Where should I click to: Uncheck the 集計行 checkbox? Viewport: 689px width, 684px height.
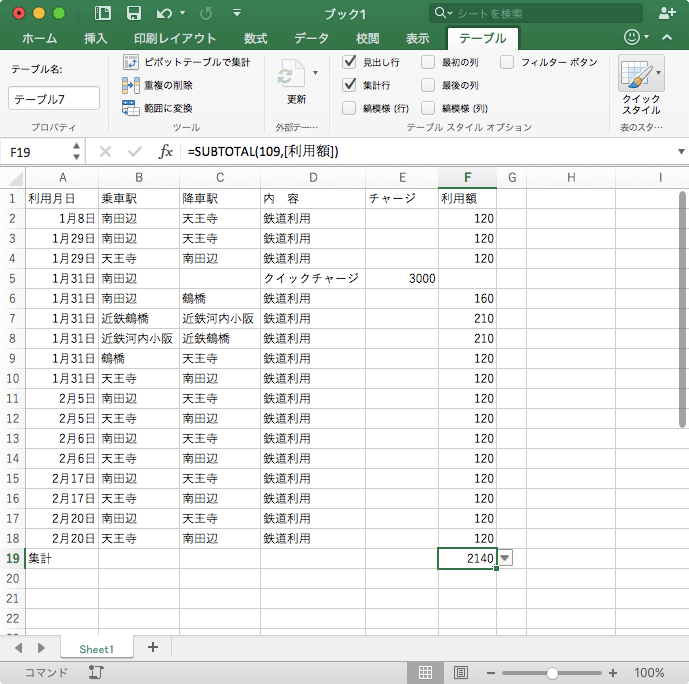tap(349, 85)
